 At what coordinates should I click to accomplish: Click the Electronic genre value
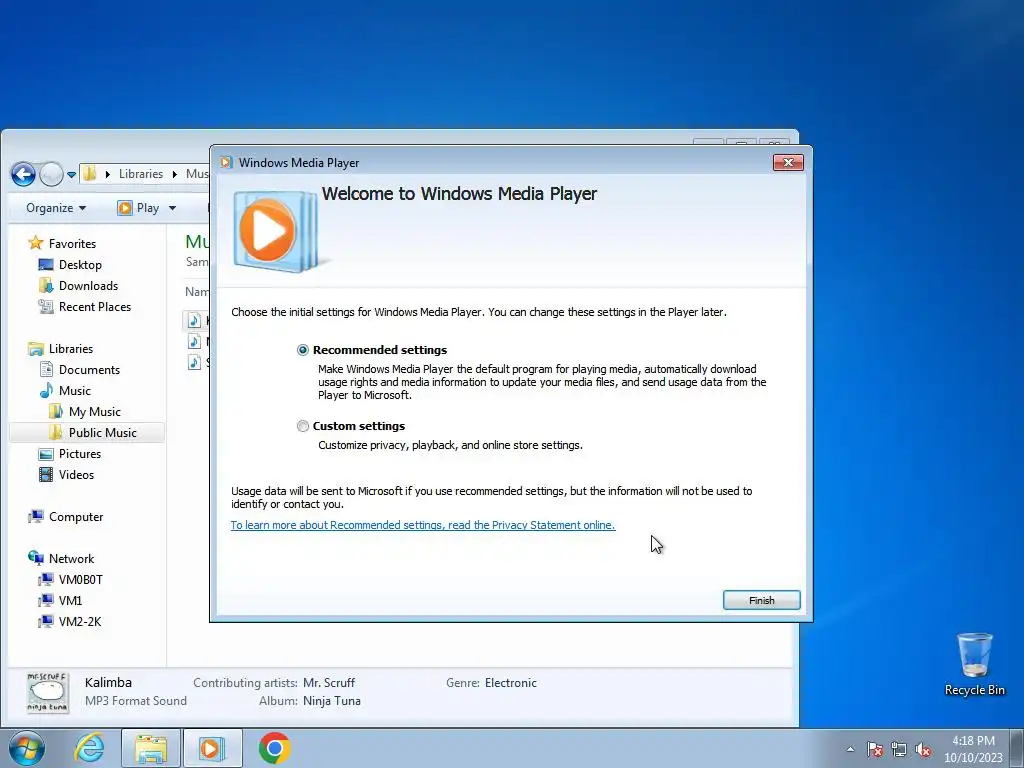(x=510, y=682)
